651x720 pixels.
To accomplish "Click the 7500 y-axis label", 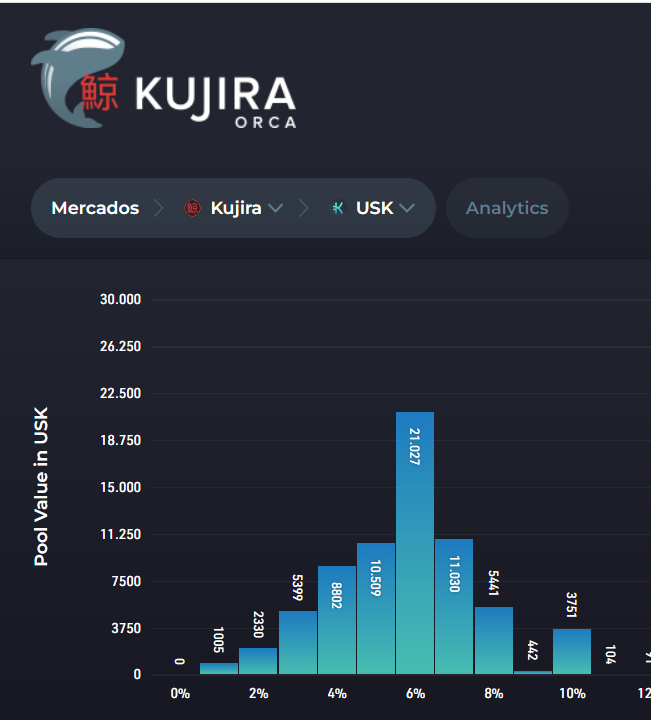I will [x=126, y=581].
